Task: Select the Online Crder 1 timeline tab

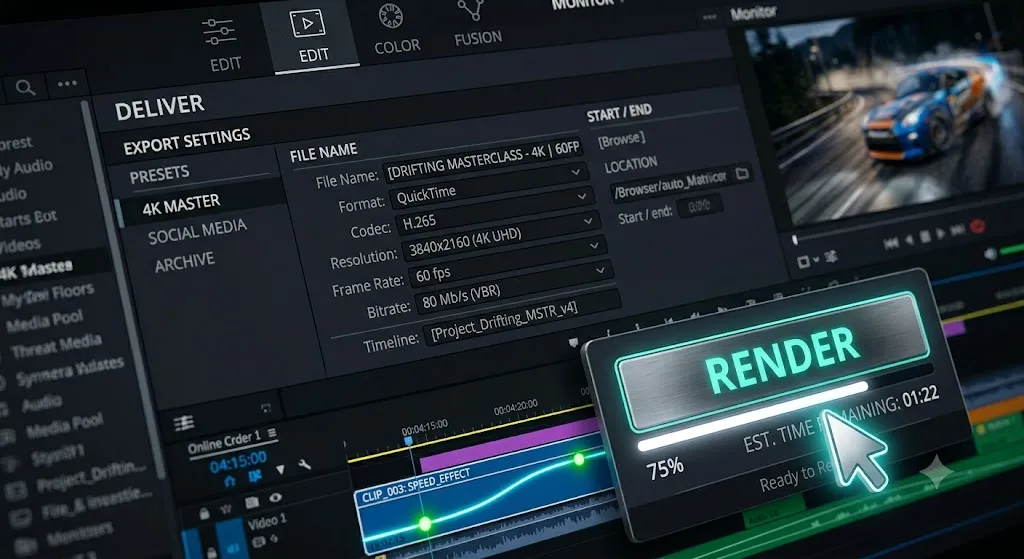Action: (223, 443)
